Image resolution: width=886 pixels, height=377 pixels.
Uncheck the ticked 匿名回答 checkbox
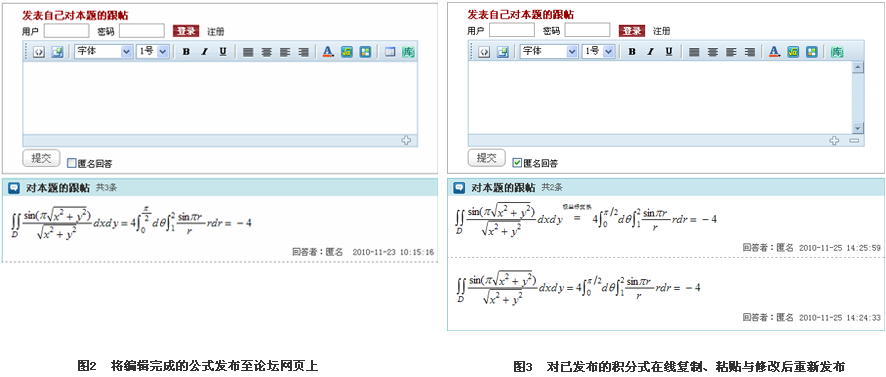click(516, 163)
